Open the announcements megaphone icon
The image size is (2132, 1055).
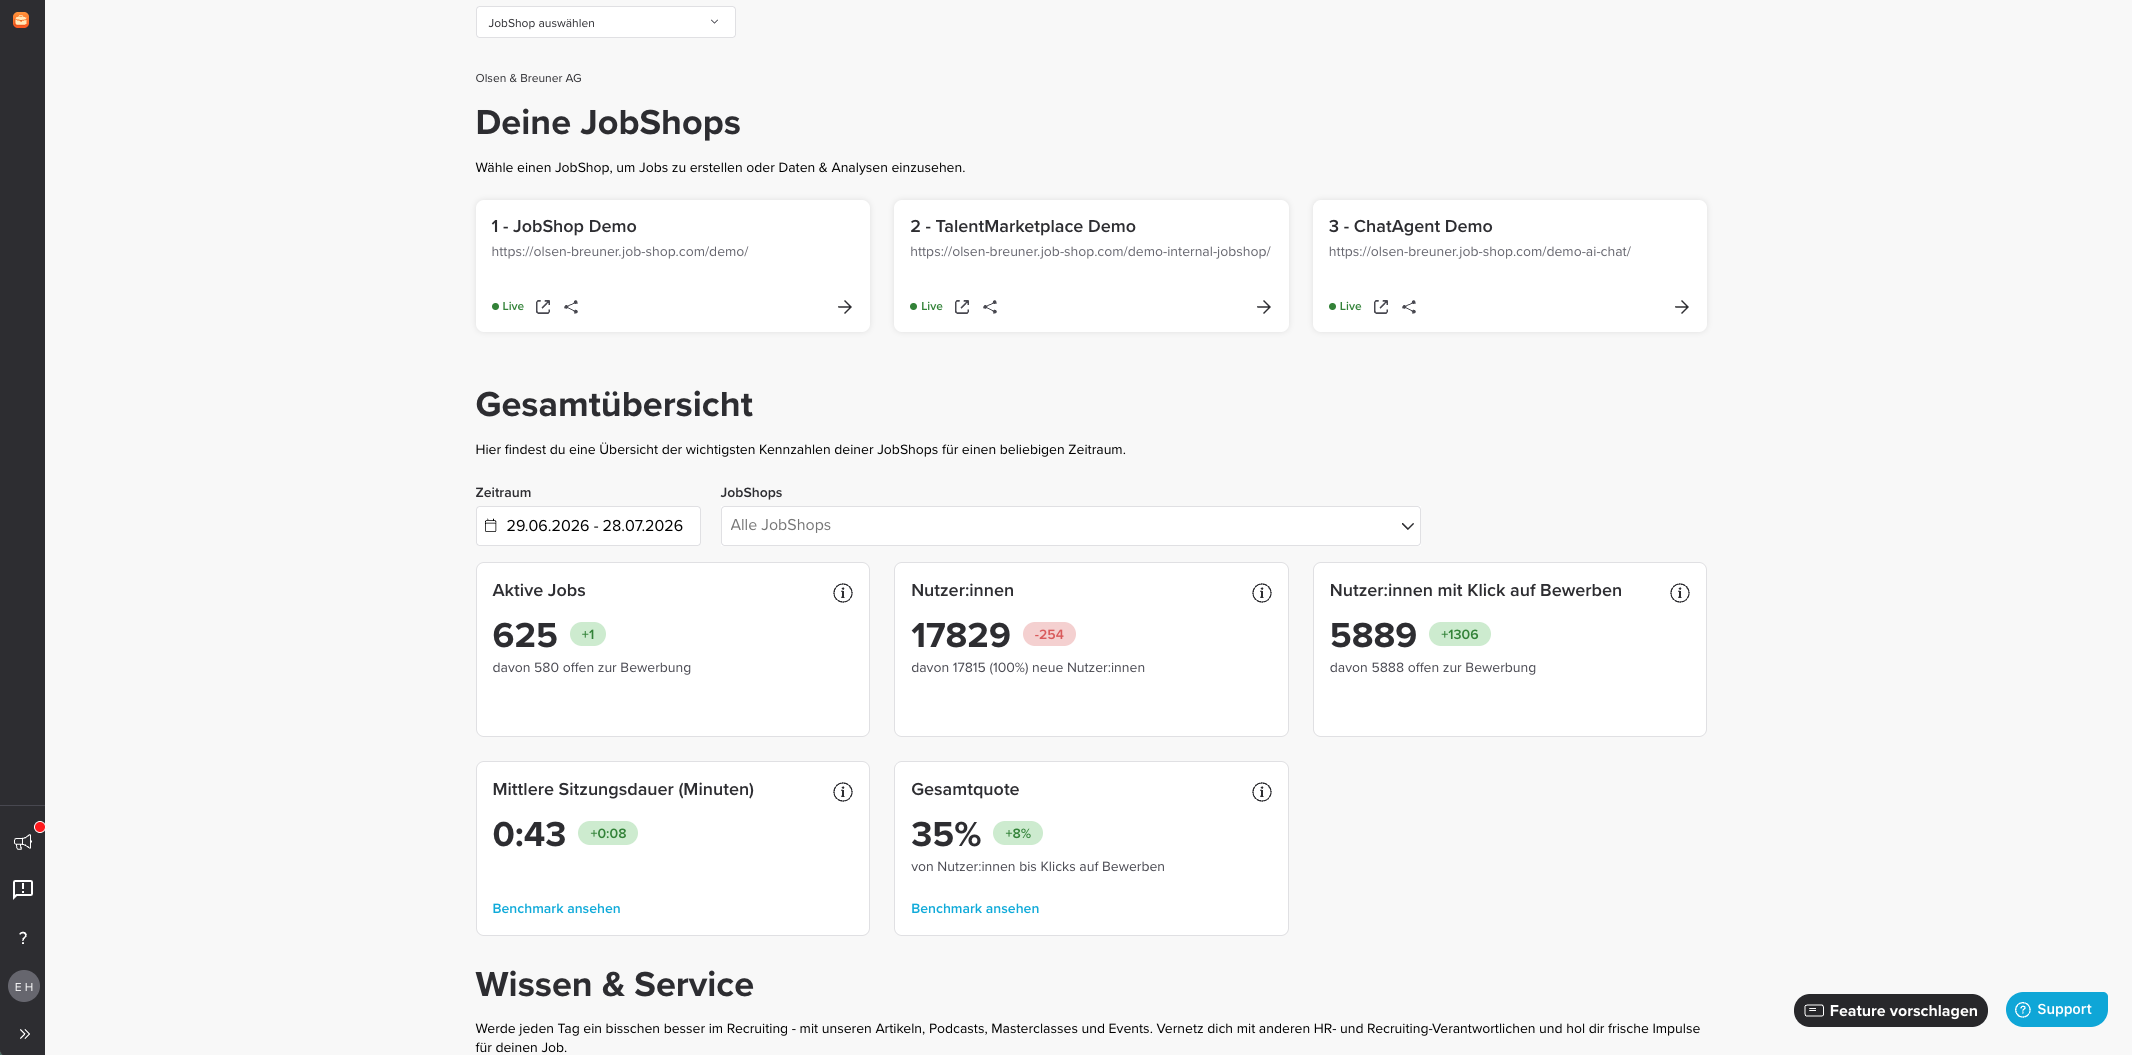[23, 842]
